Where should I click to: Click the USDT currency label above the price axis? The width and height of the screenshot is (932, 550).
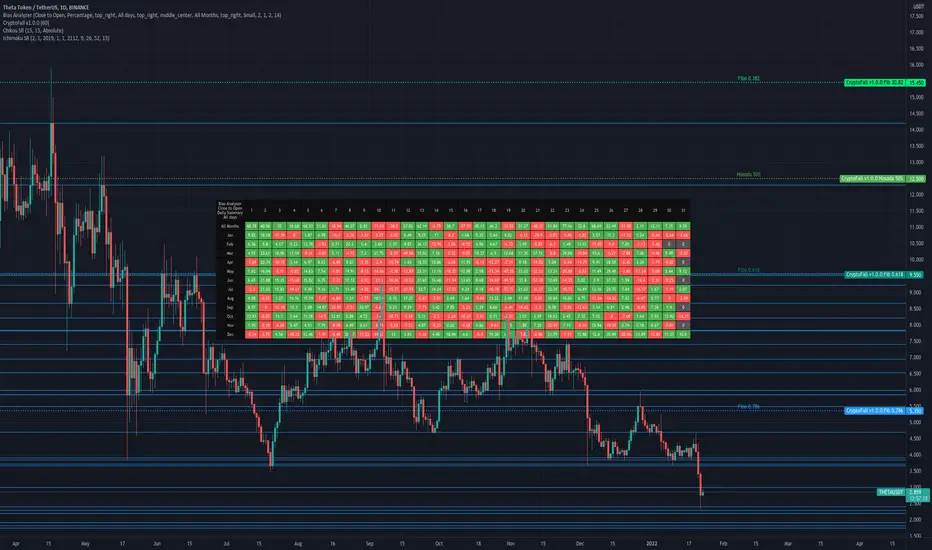click(x=918, y=7)
